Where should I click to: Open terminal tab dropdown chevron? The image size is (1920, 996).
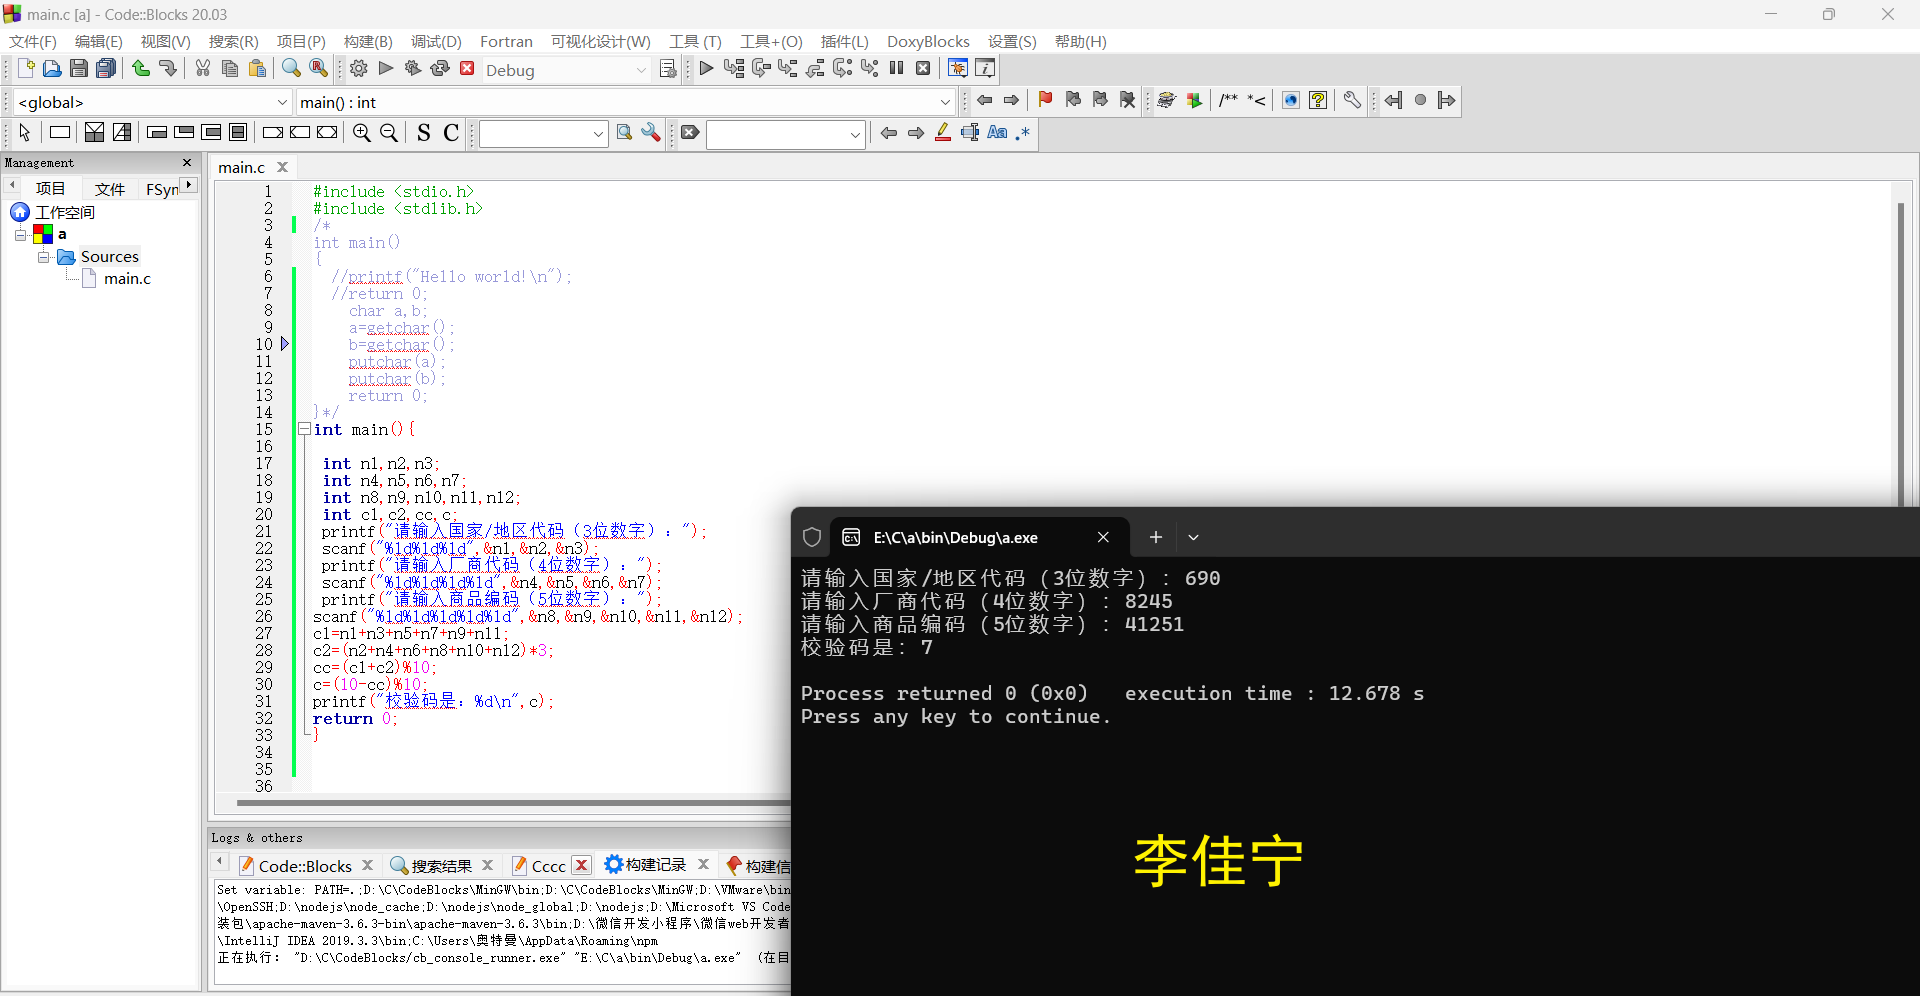point(1193,538)
